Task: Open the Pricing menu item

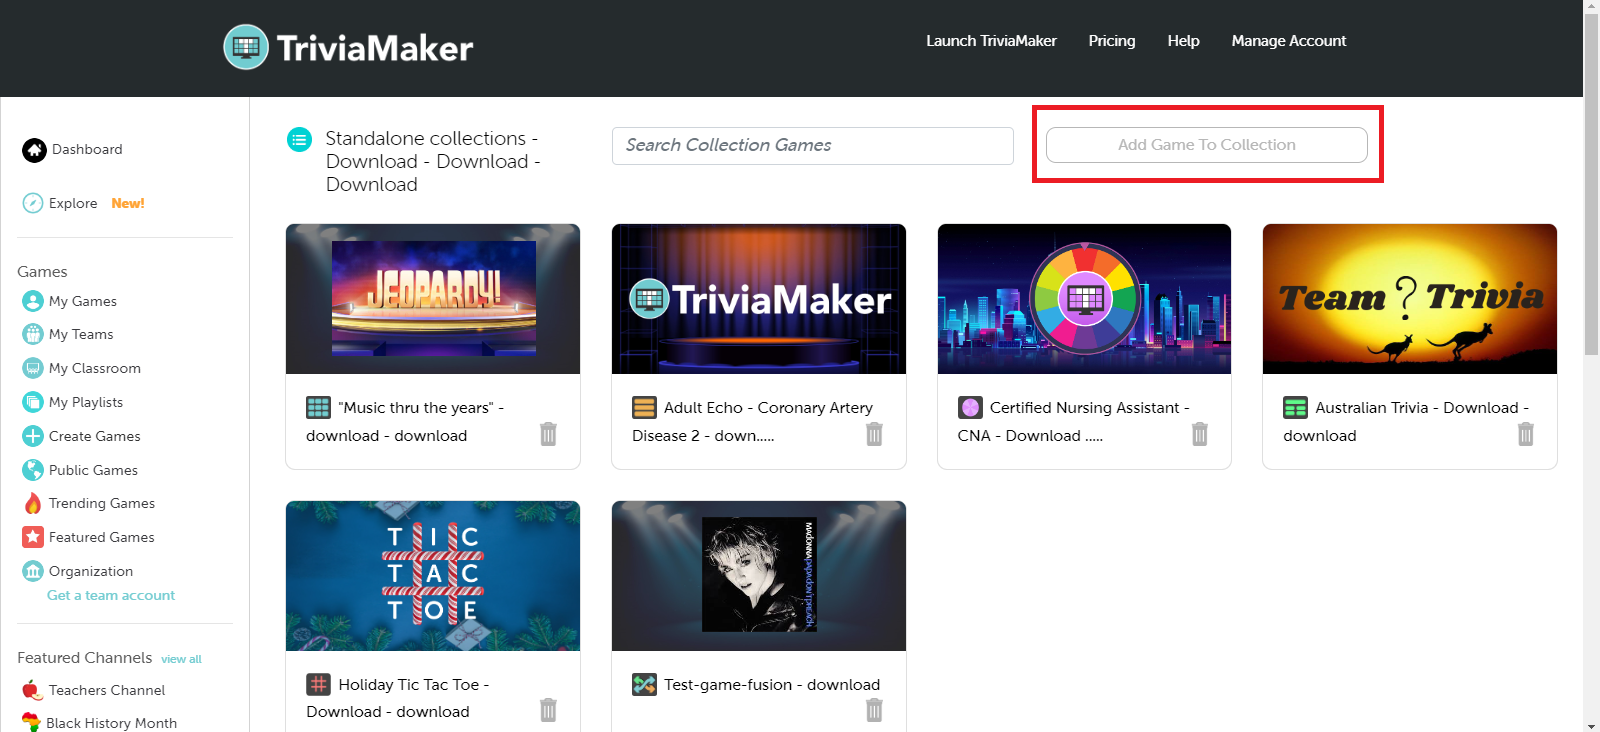Action: 1111,41
